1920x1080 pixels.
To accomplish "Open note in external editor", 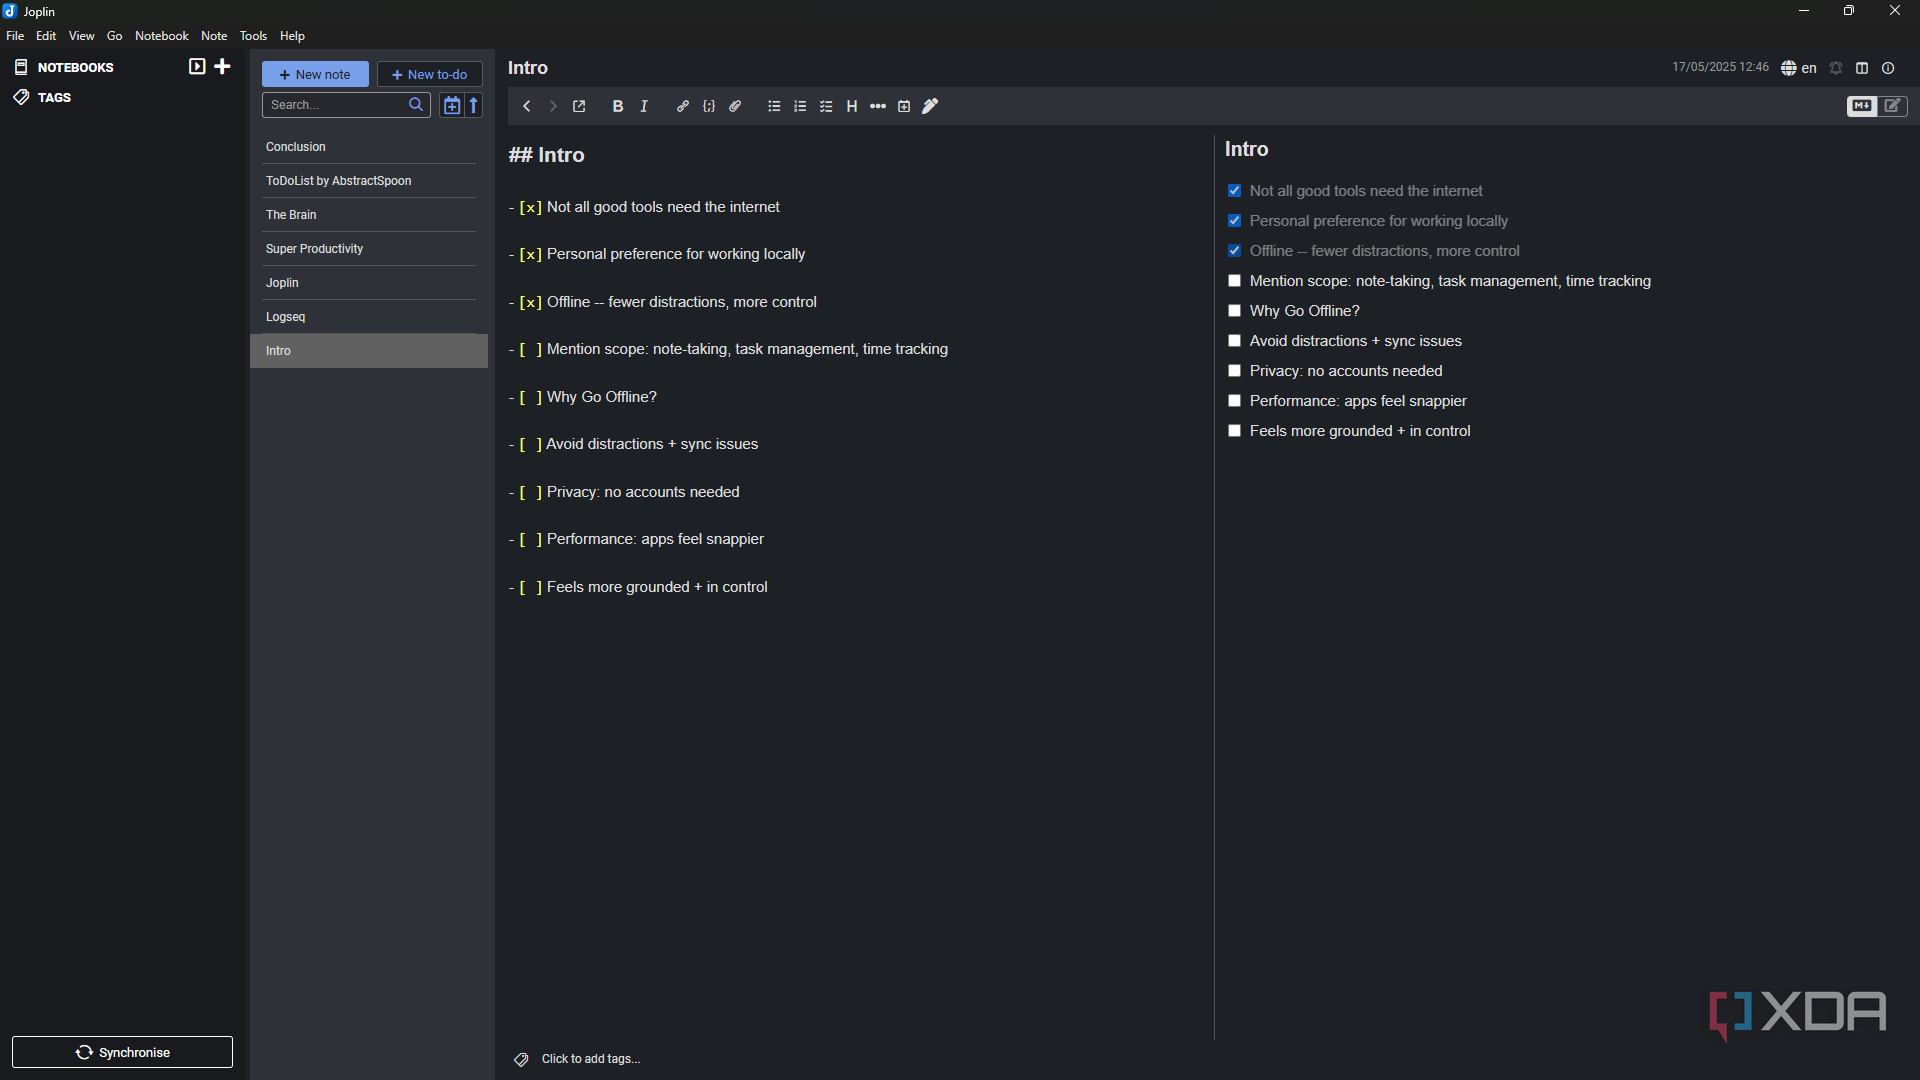I will (579, 107).
